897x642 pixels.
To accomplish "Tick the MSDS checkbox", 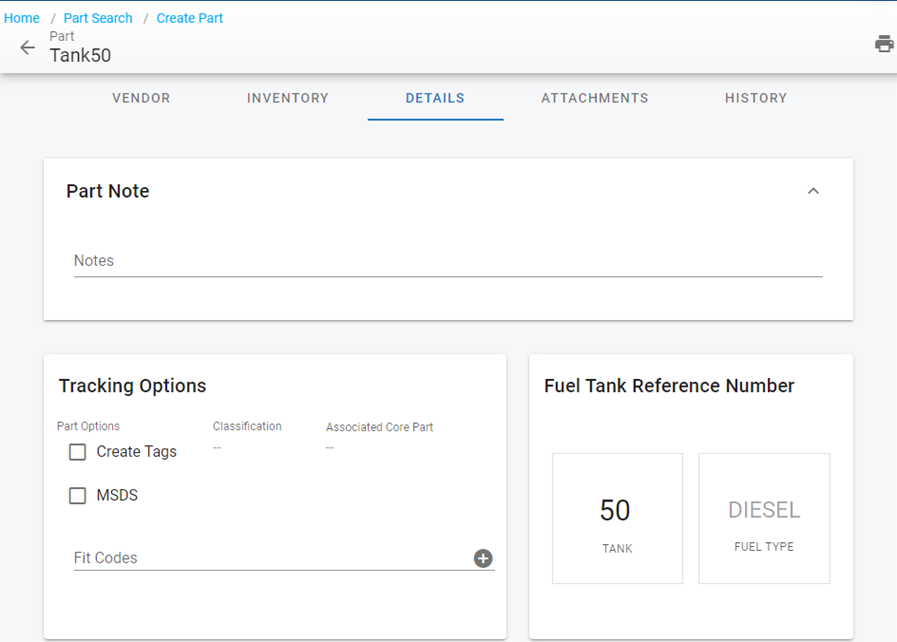I will click(x=78, y=496).
